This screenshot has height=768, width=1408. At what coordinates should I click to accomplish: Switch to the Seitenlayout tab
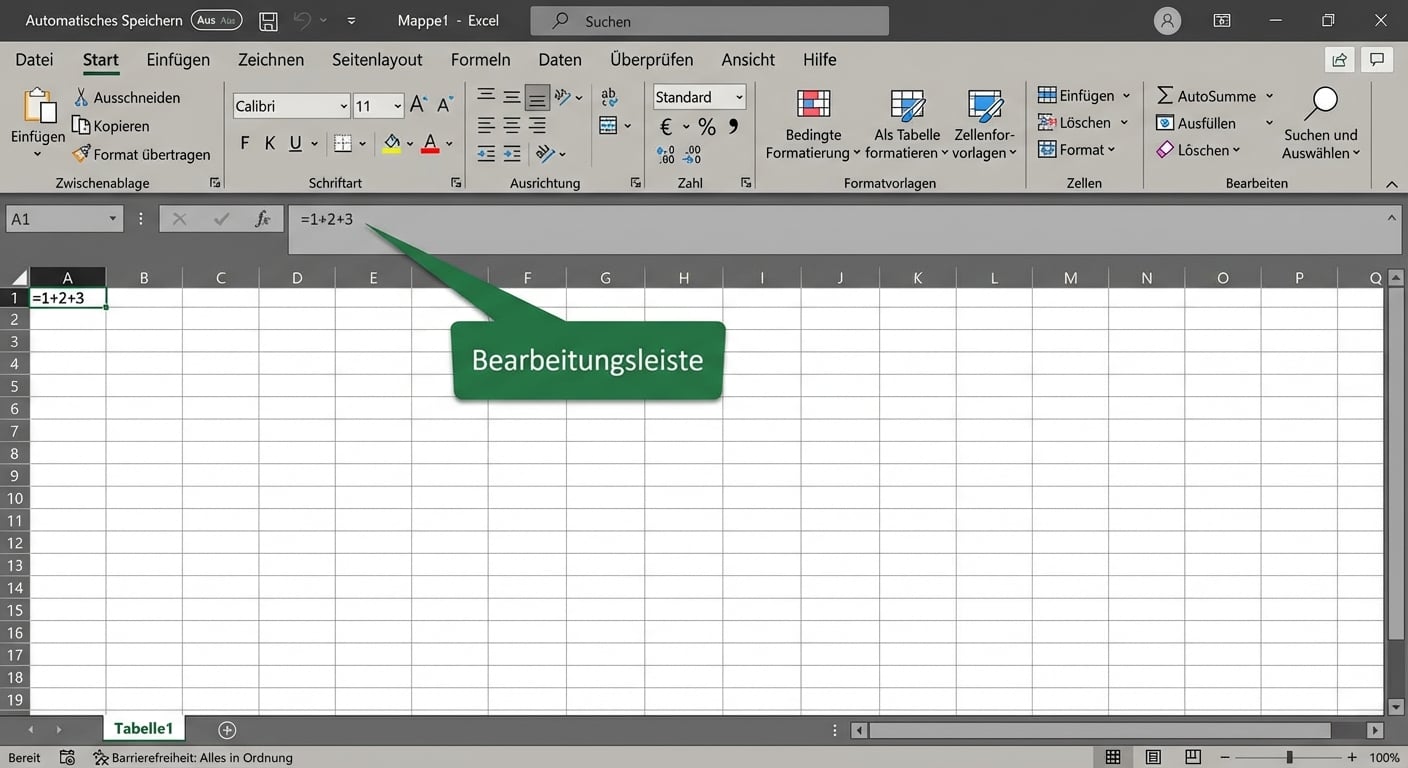pyautogui.click(x=377, y=59)
